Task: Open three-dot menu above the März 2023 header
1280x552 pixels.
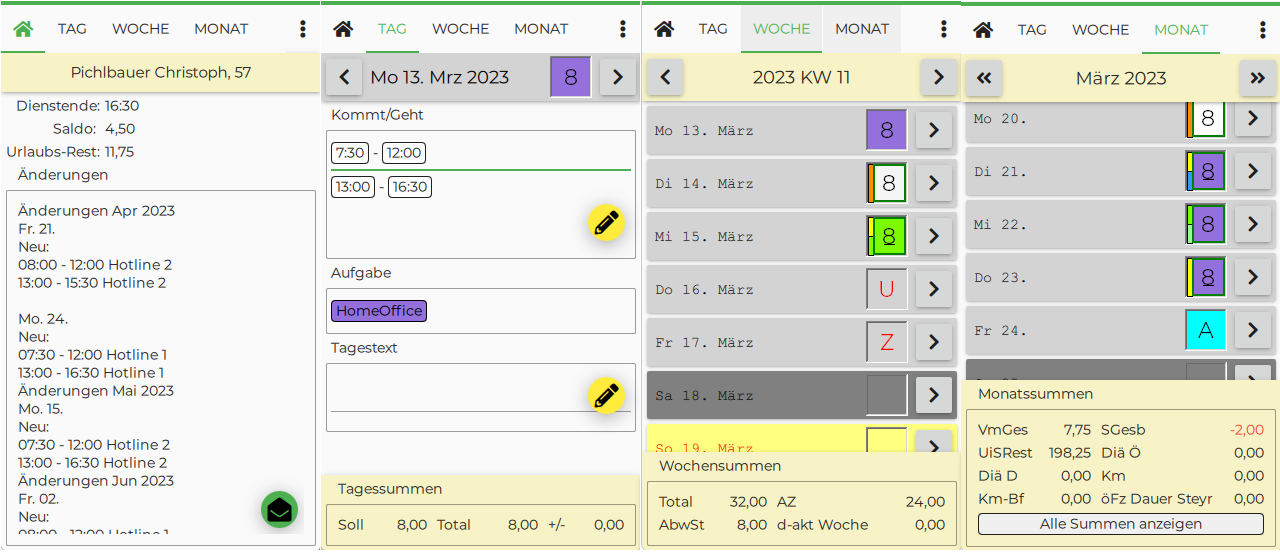Action: (x=1263, y=29)
